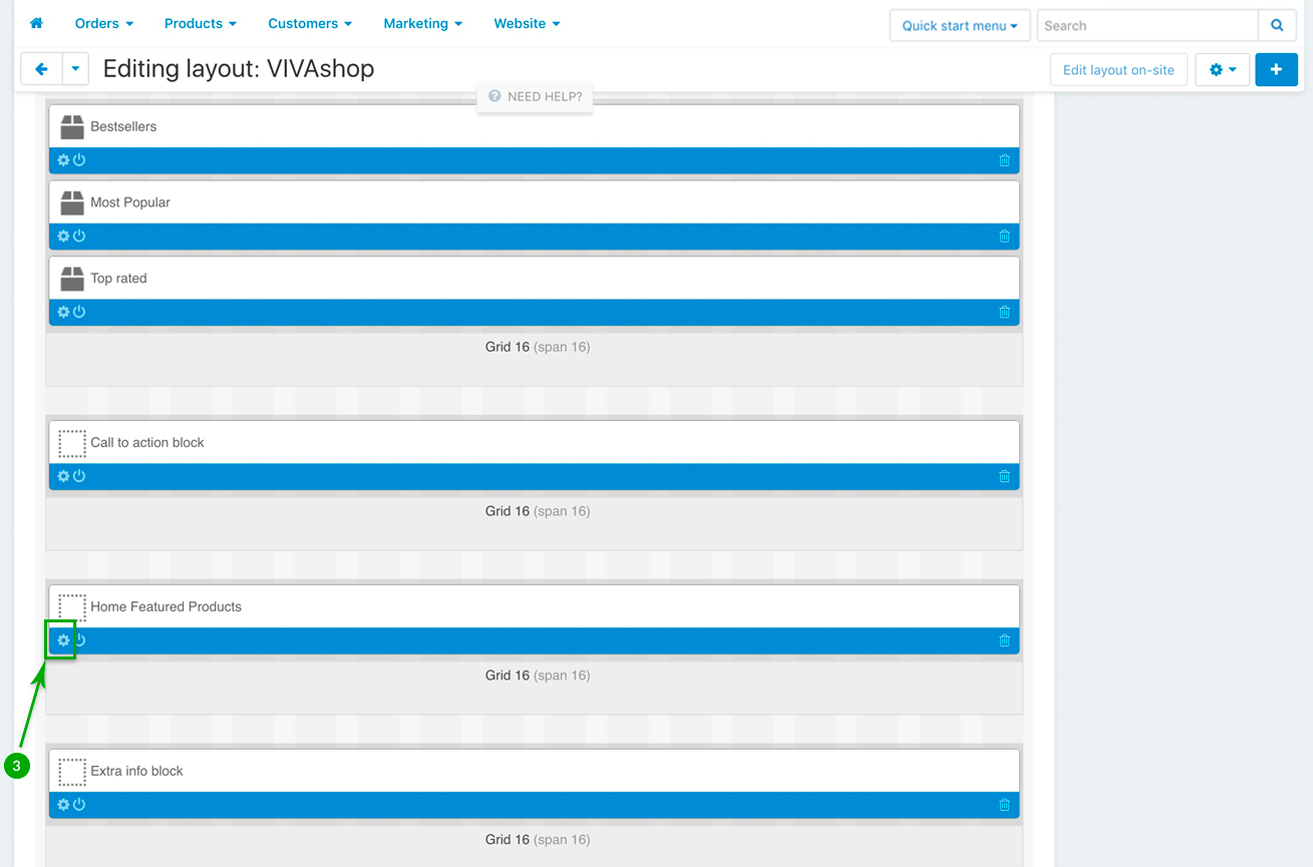This screenshot has width=1313, height=867.
Task: Open the Products menu
Action: (200, 23)
